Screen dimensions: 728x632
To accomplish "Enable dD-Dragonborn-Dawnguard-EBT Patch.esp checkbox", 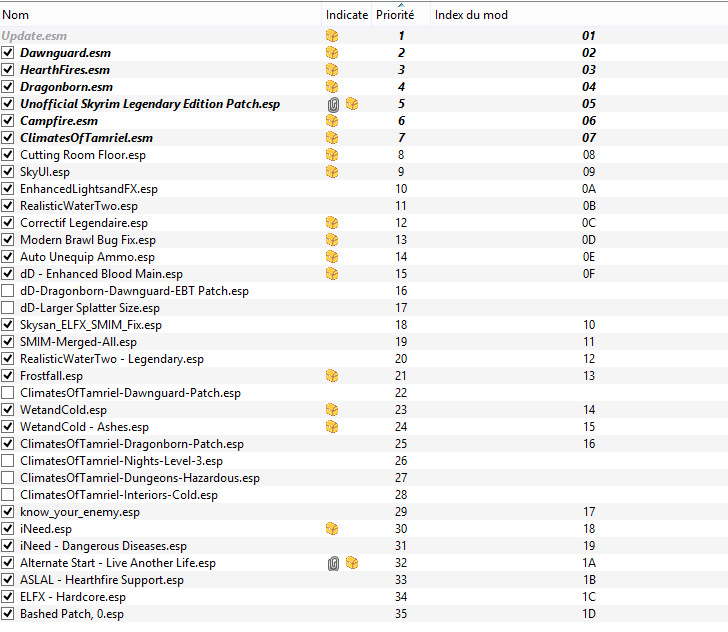I will point(7,291).
